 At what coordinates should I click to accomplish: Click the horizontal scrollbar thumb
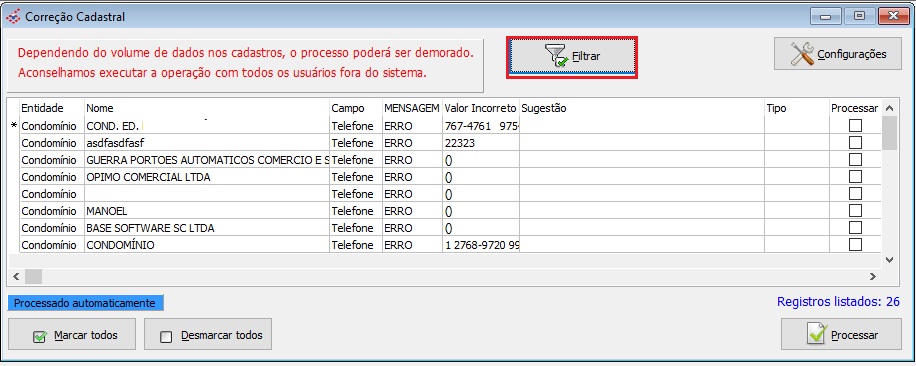tap(33, 276)
